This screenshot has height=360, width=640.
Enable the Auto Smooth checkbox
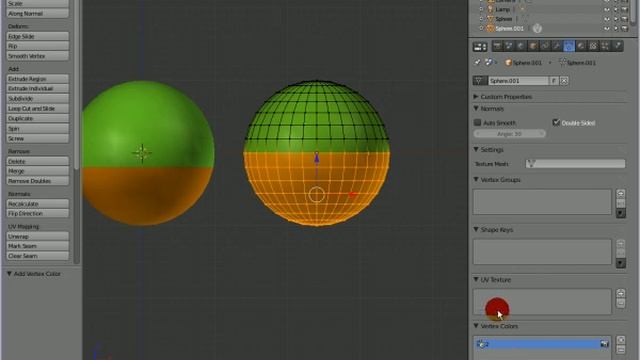point(477,122)
